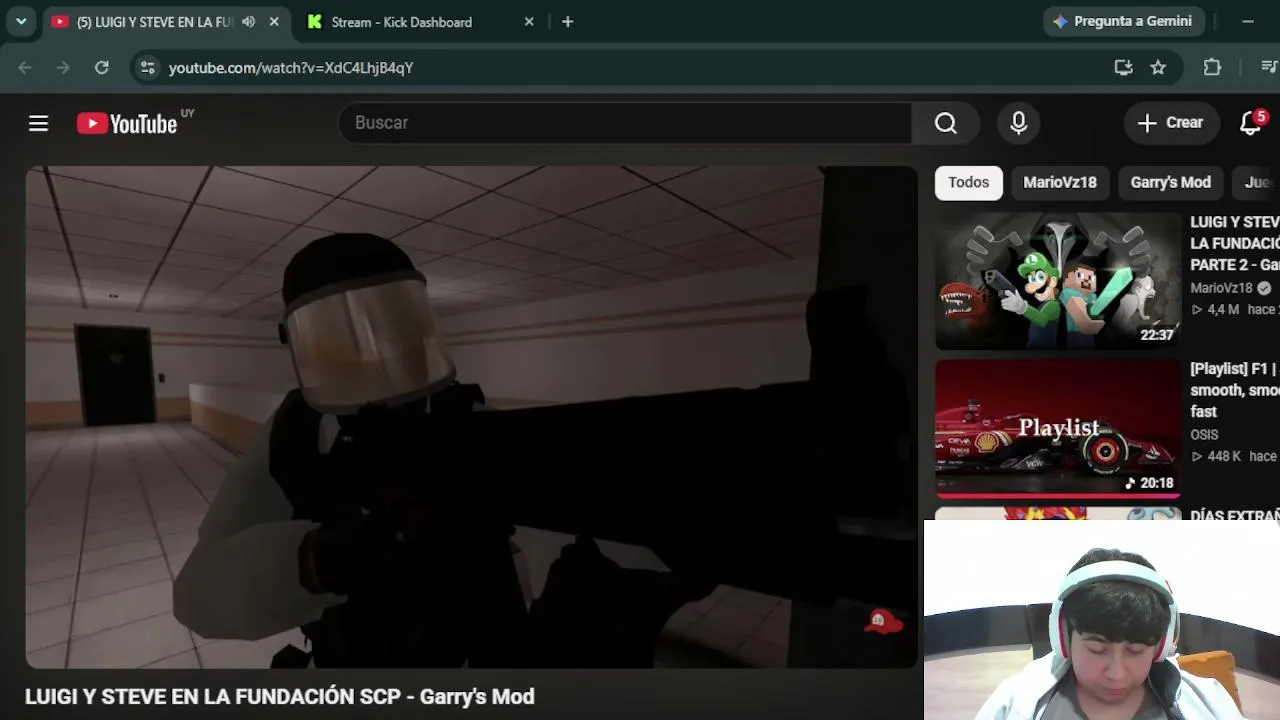Open the Luigi and Steve Parte 2 thumbnail
The image size is (1280, 720).
click(1058, 281)
